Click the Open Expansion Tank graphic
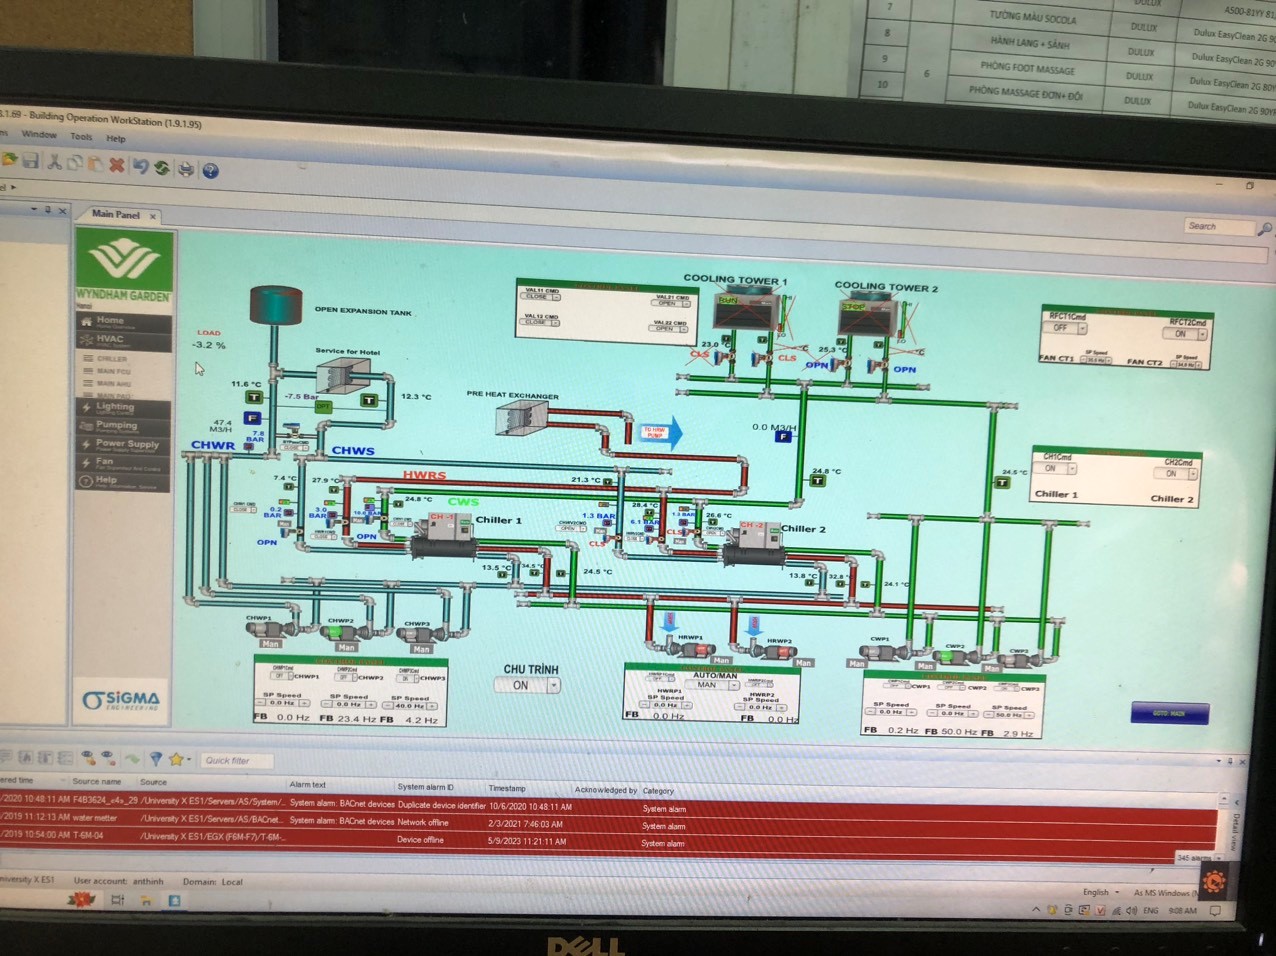 coord(276,304)
